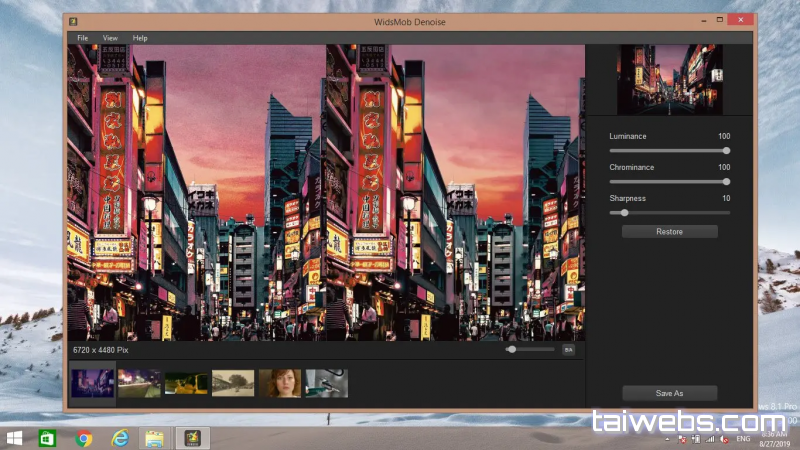Open Google Chrome from the taskbar

click(x=84, y=438)
